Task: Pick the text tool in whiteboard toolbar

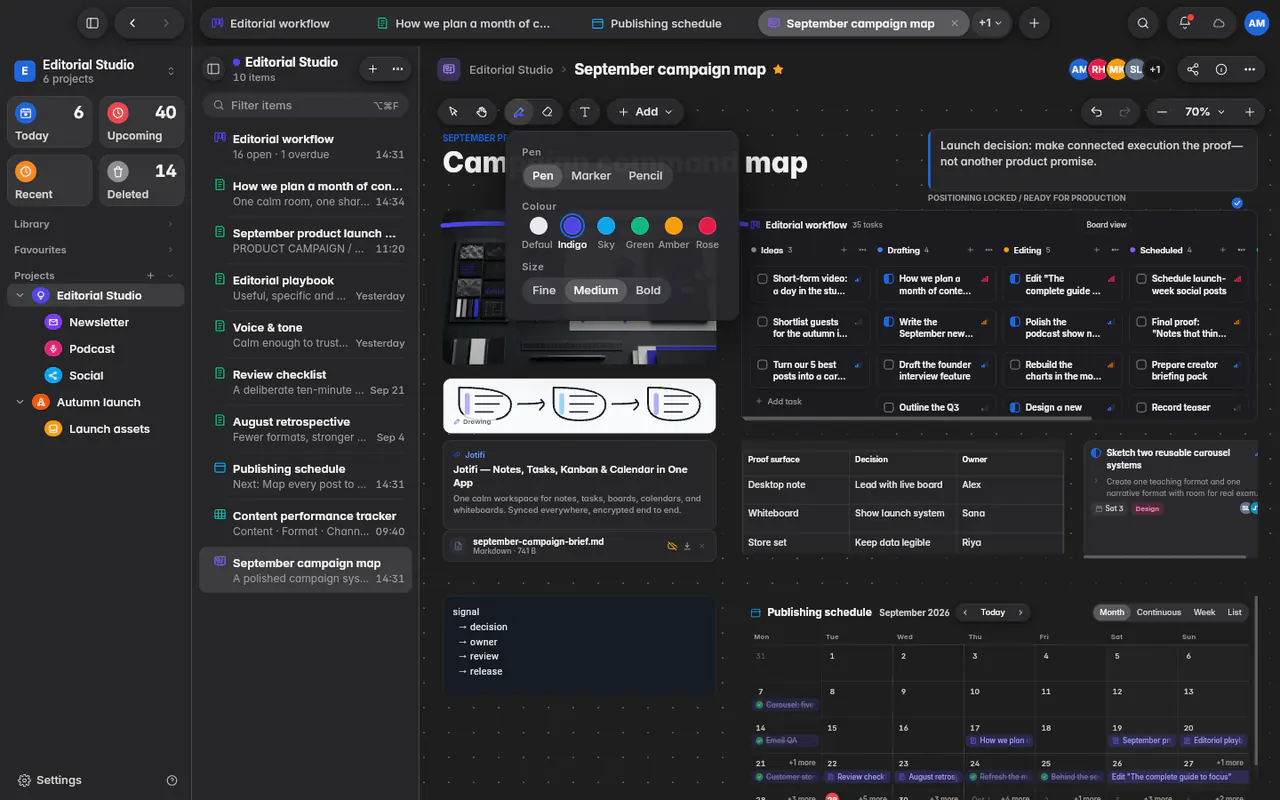Action: (585, 112)
